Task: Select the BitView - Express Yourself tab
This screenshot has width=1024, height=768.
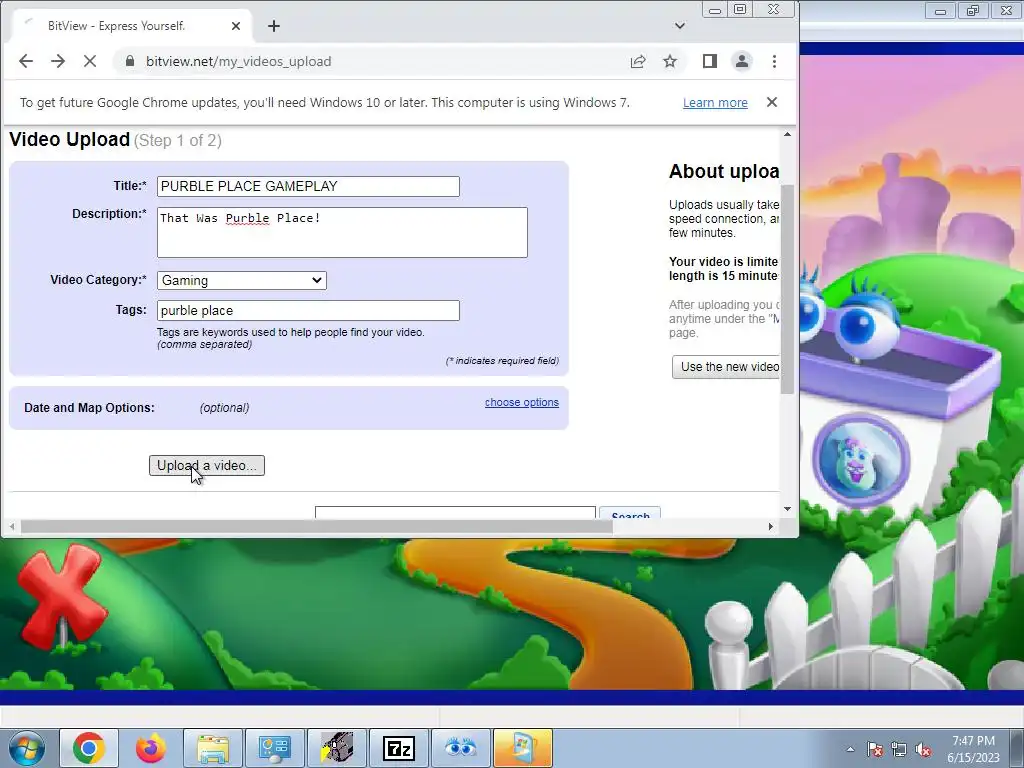Action: click(x=131, y=25)
